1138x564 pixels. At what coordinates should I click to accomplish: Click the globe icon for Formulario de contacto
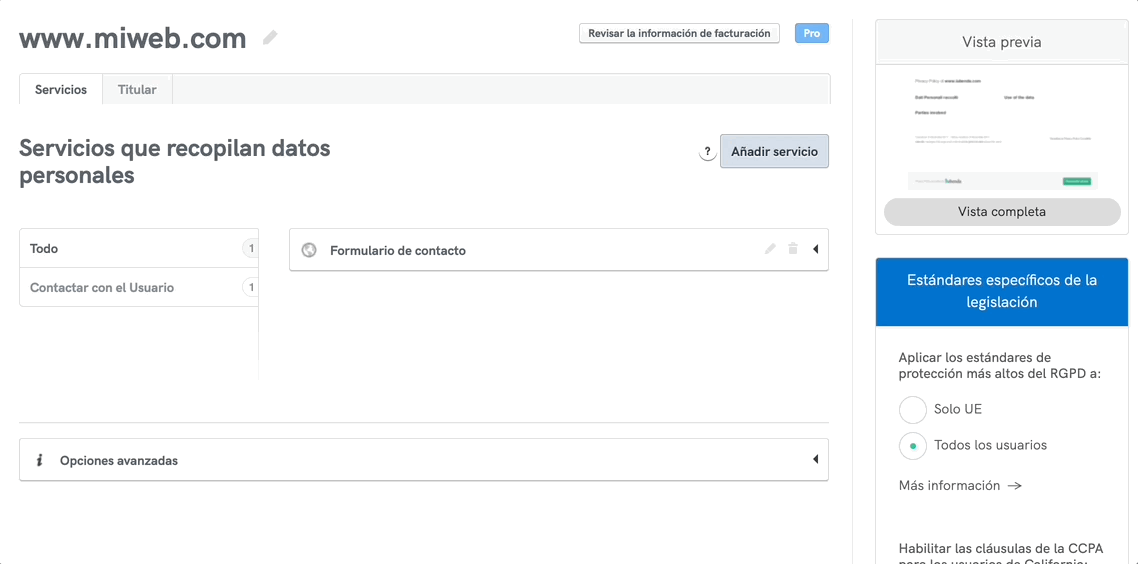pos(309,250)
